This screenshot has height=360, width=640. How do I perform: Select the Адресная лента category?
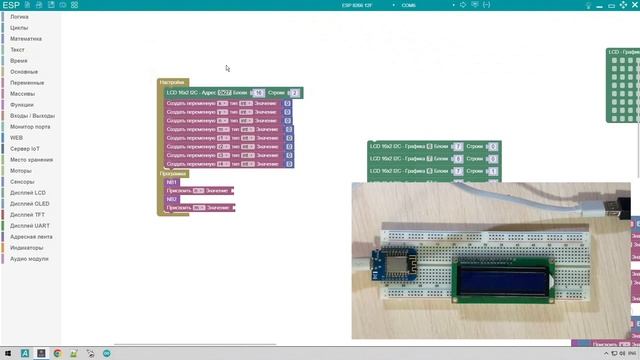(31, 237)
